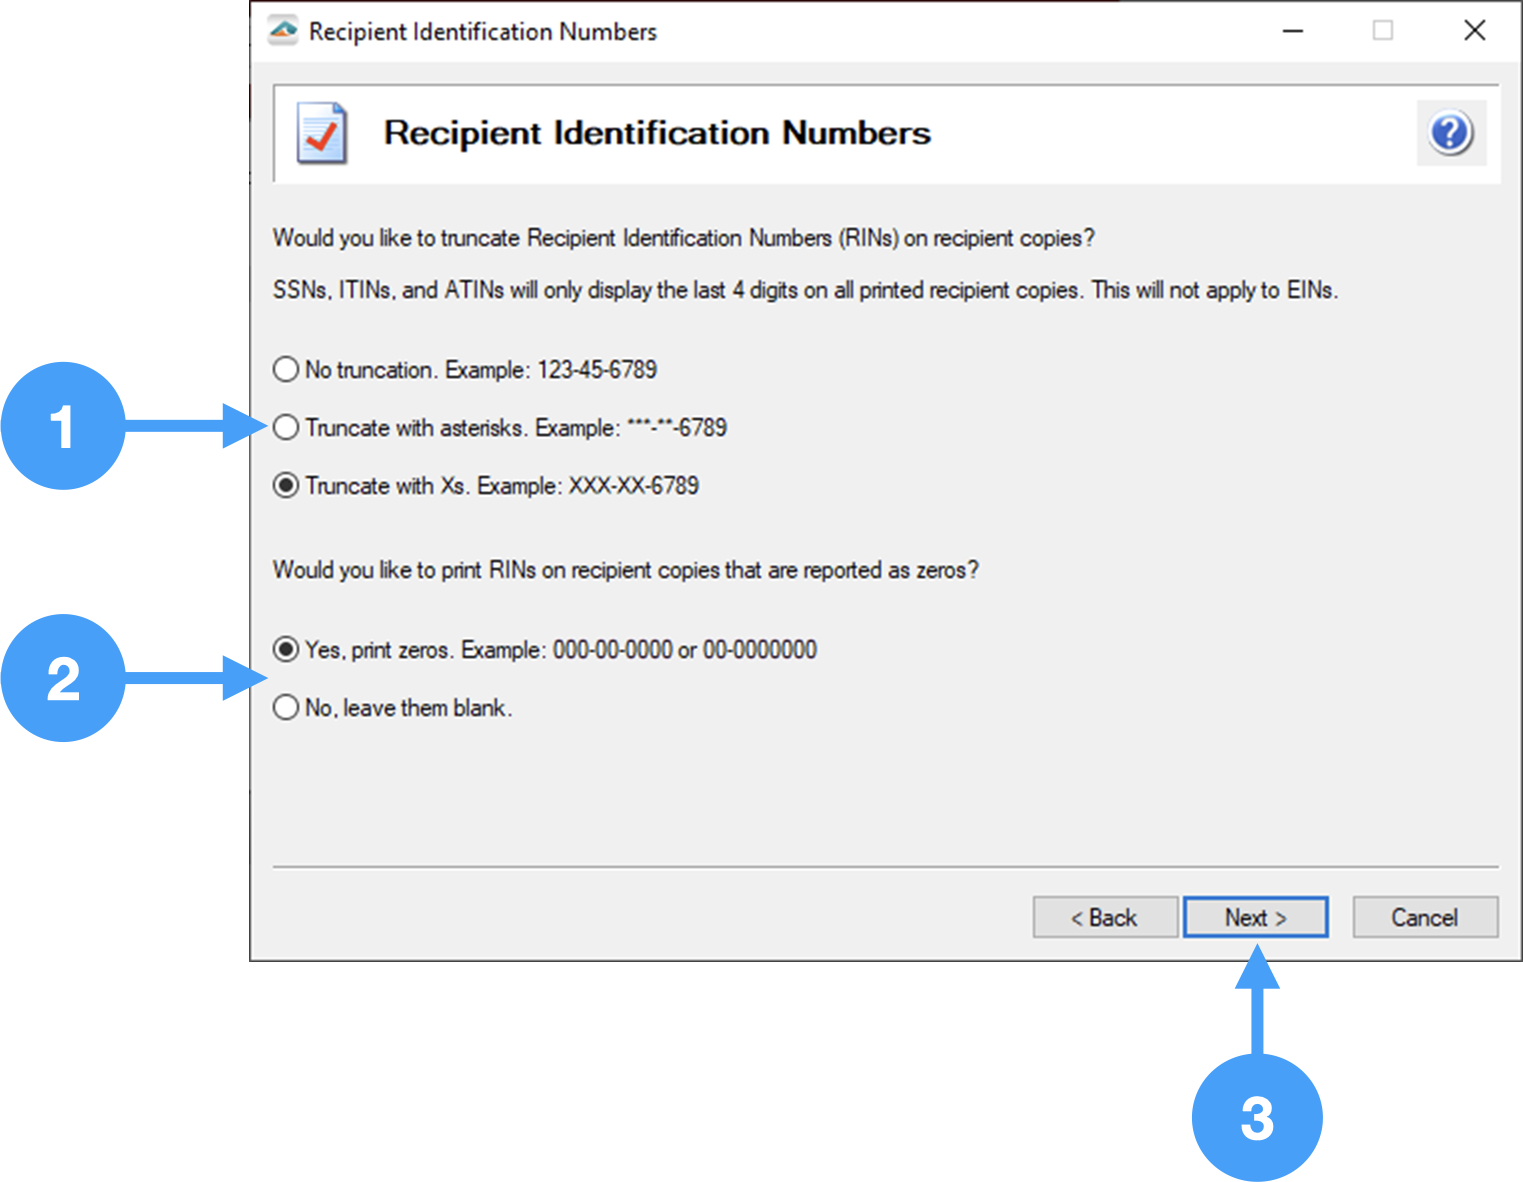Click the window title bar text
This screenshot has height=1182, width=1523.
(x=482, y=32)
